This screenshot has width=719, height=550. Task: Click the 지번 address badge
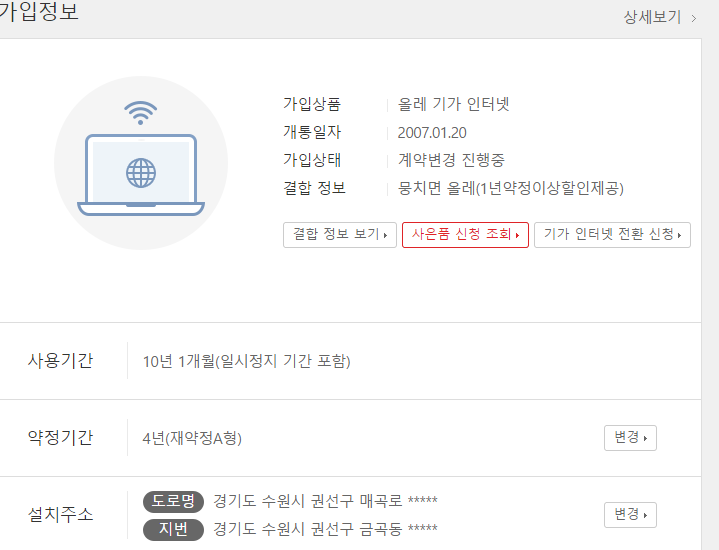tap(173, 529)
